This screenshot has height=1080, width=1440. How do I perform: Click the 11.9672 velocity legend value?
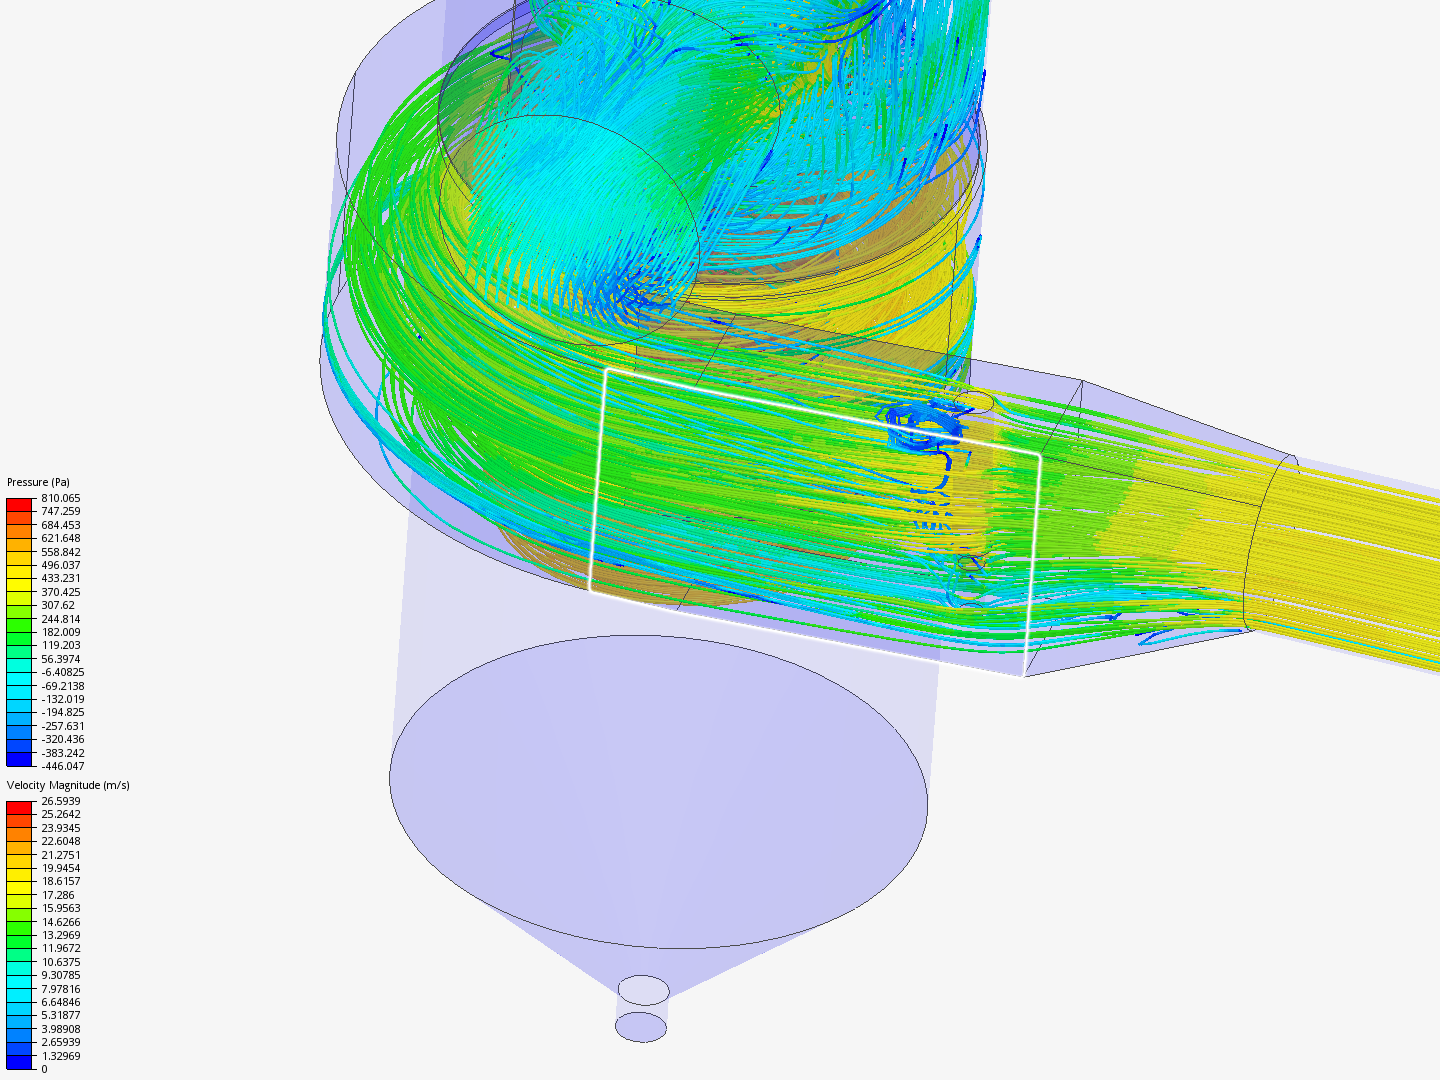pos(61,948)
